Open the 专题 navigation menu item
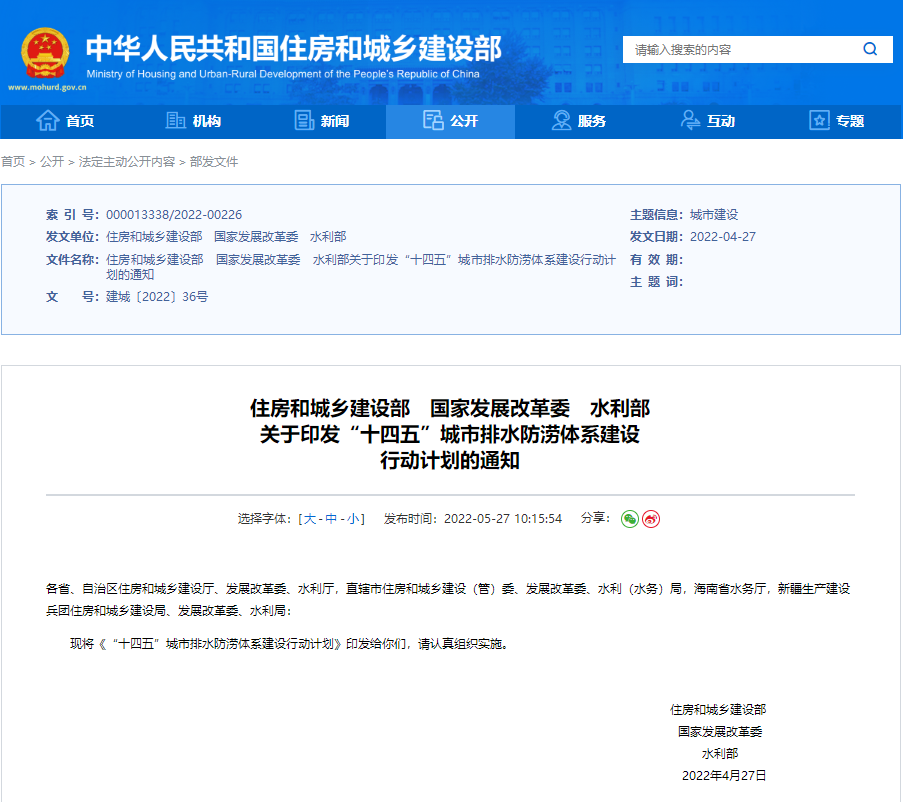 [850, 121]
